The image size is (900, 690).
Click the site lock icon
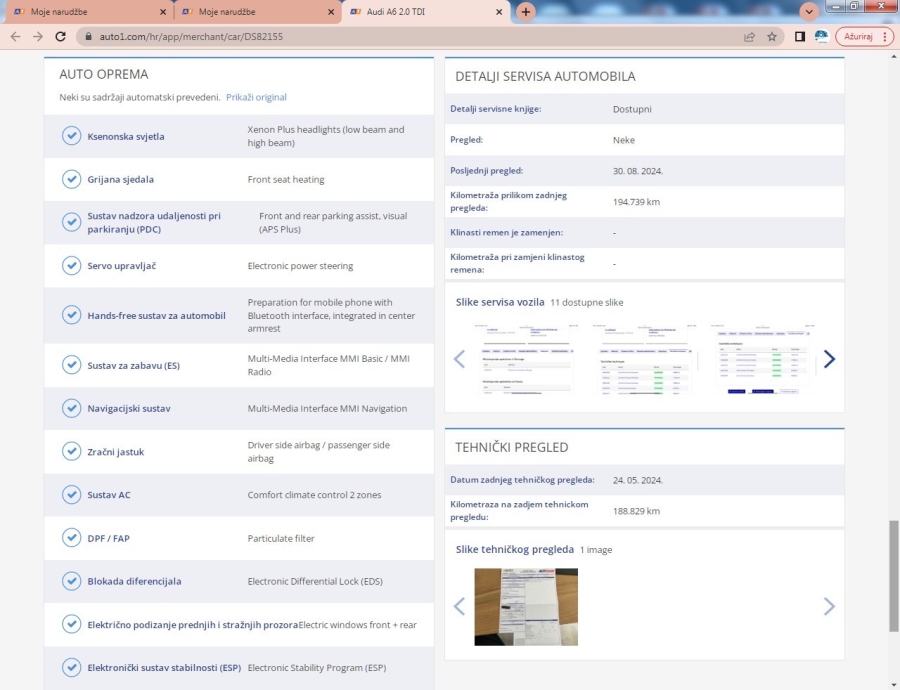point(88,36)
